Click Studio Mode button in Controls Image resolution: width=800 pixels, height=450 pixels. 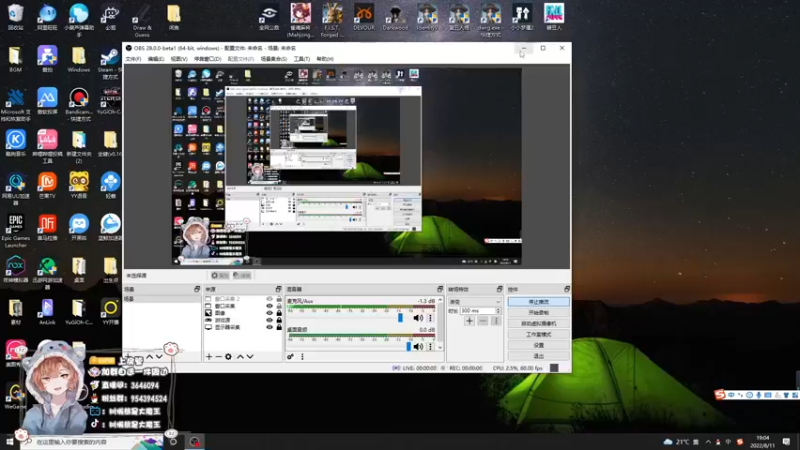coord(539,335)
